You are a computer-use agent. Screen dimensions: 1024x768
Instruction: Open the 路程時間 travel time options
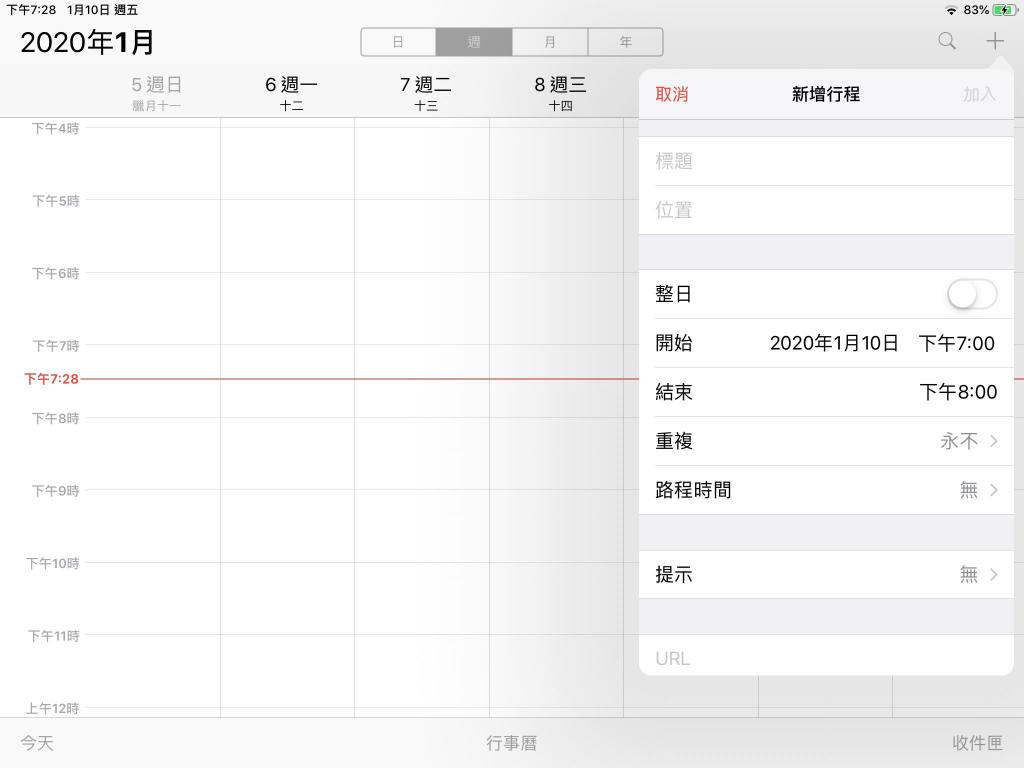tap(826, 490)
